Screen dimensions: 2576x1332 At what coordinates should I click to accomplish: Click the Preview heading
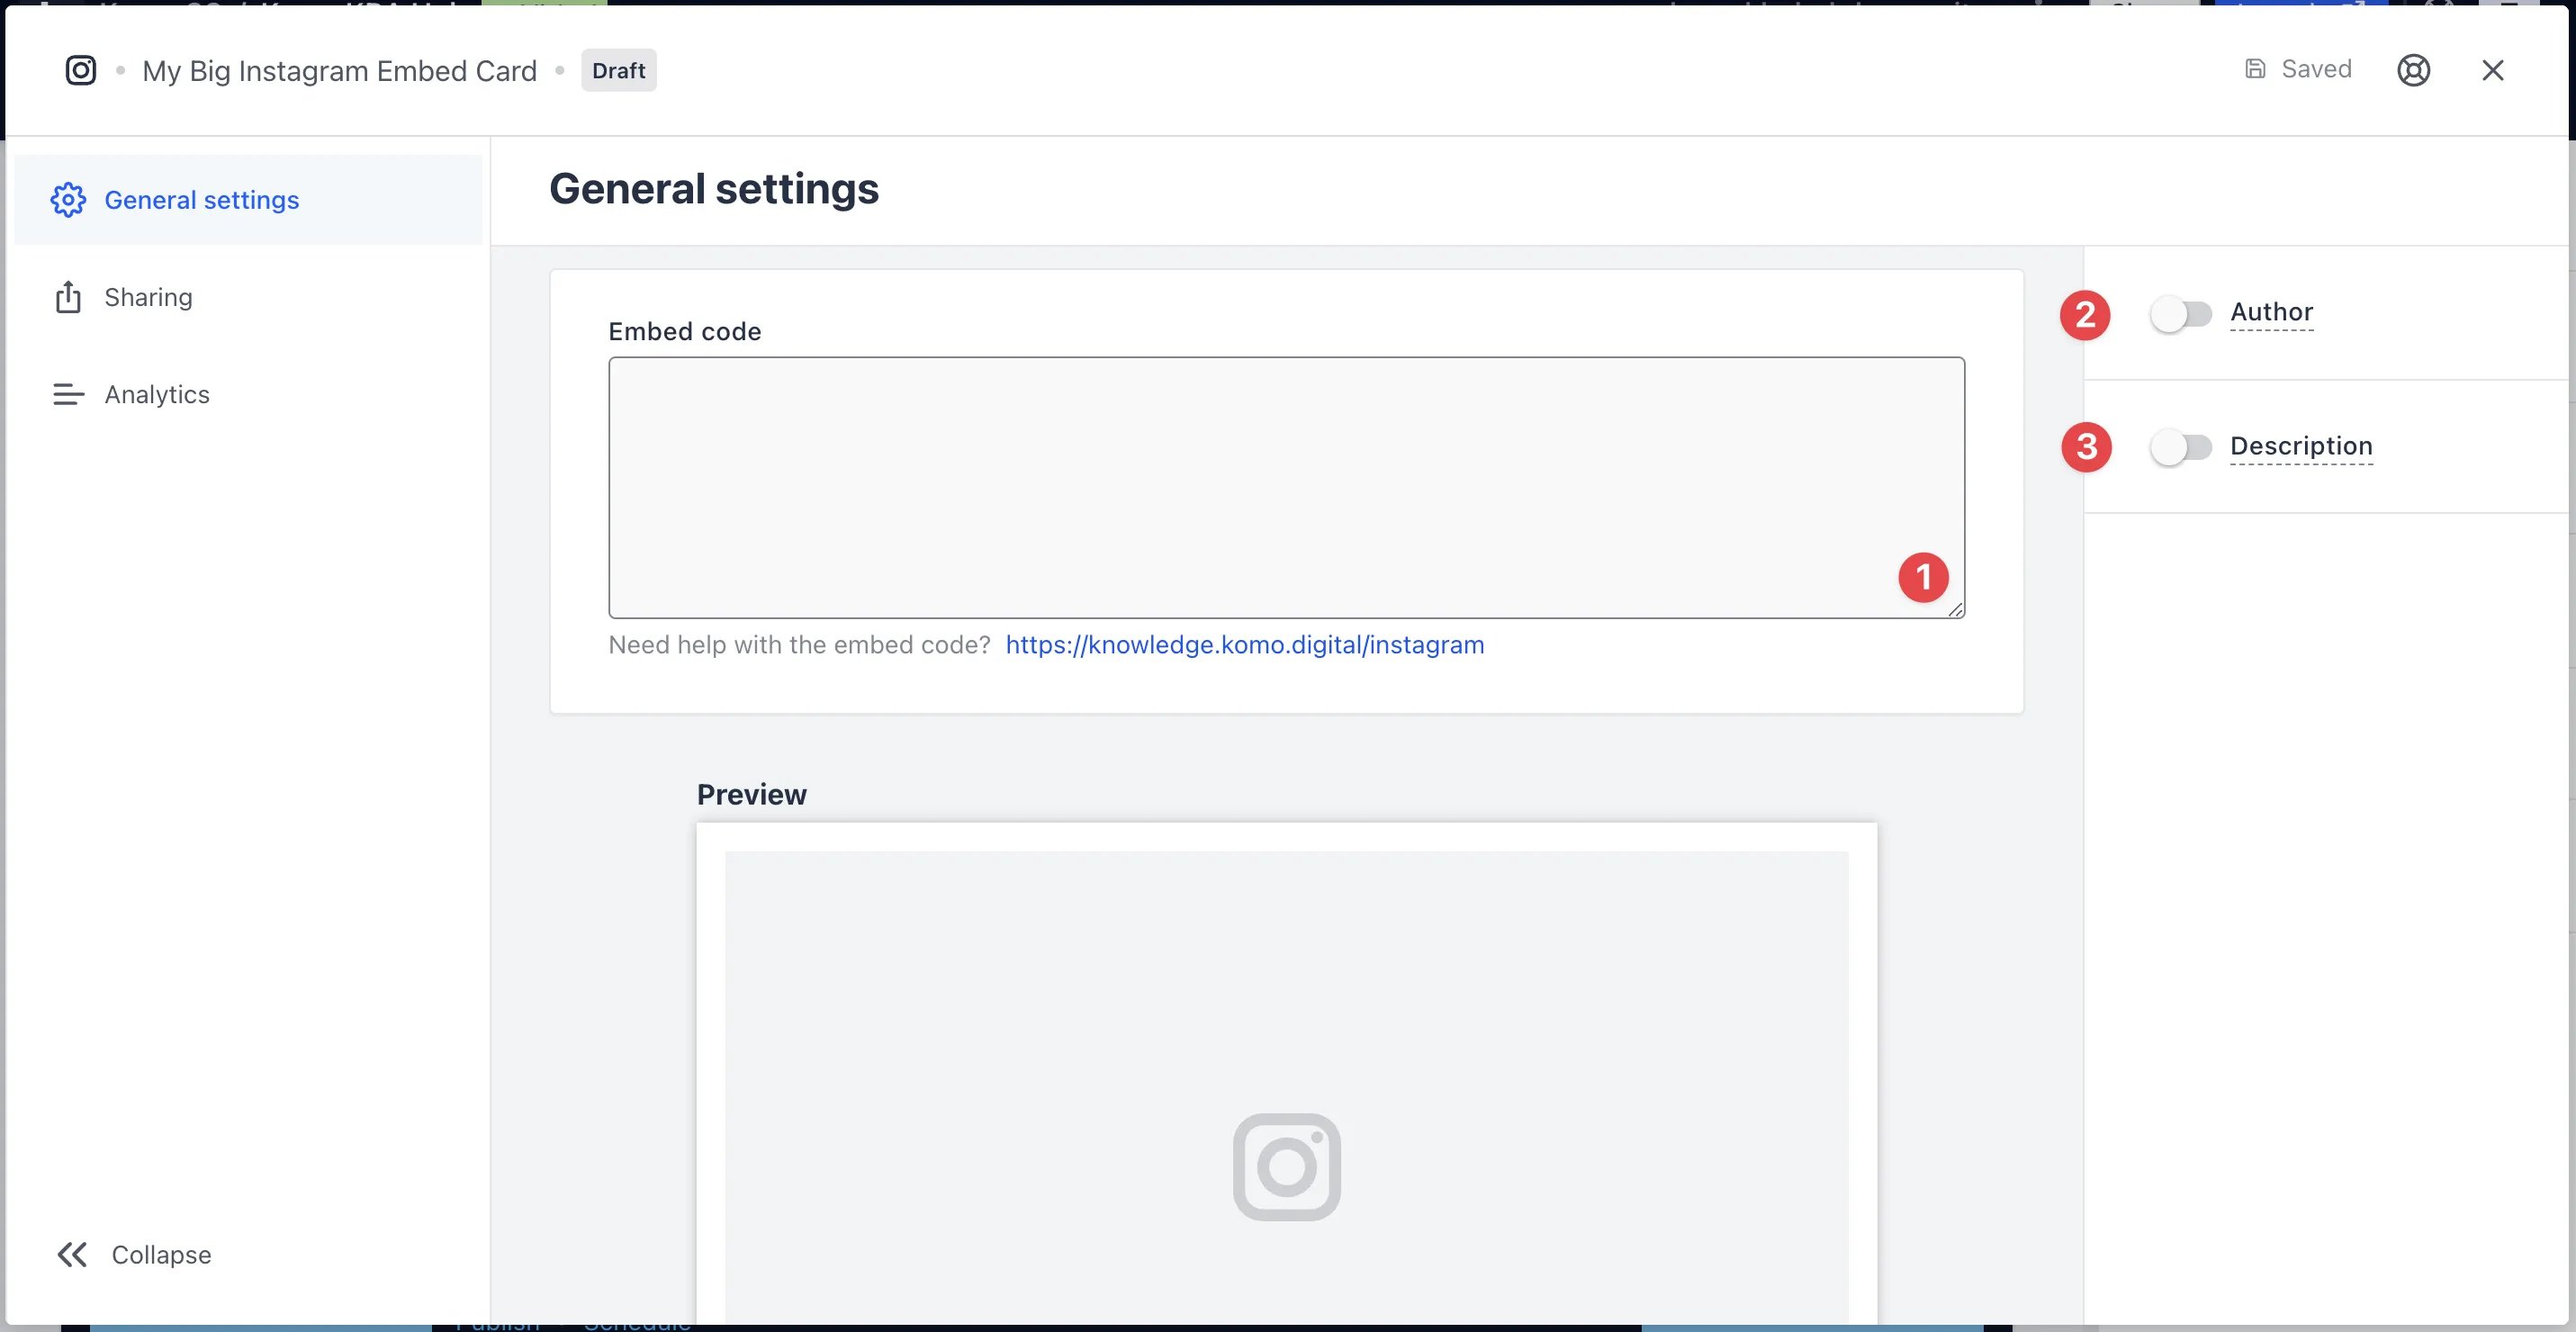point(752,795)
